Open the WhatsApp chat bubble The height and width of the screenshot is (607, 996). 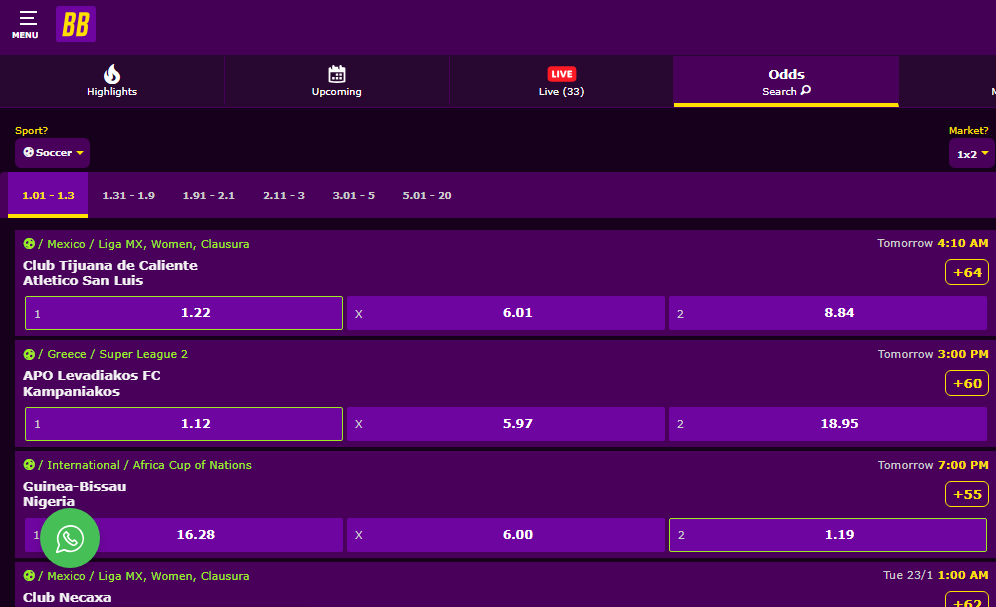pos(70,538)
